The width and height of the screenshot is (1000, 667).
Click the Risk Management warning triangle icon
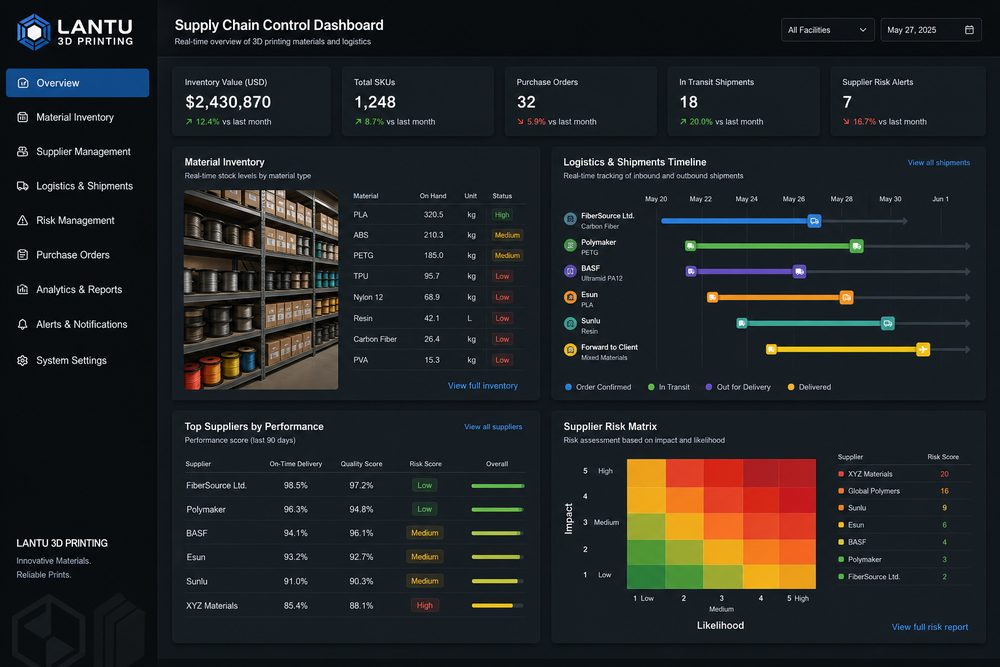pos(22,221)
